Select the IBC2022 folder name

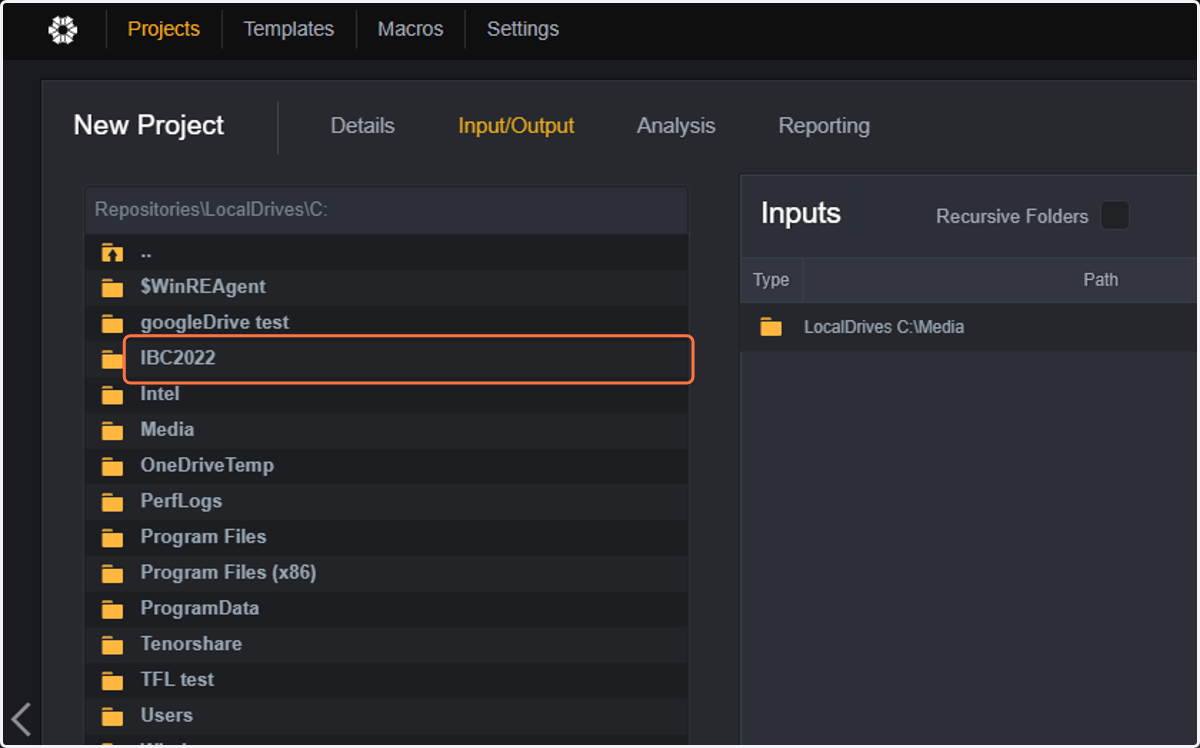tap(178, 358)
